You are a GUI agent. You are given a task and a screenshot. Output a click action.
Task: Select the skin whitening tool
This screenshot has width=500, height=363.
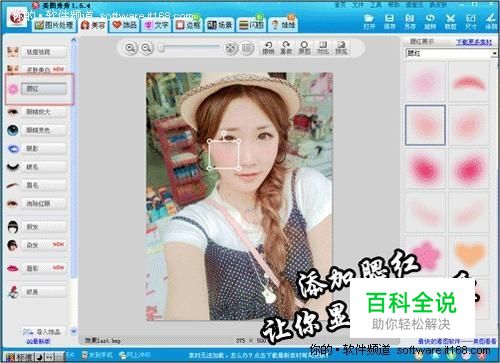44,69
